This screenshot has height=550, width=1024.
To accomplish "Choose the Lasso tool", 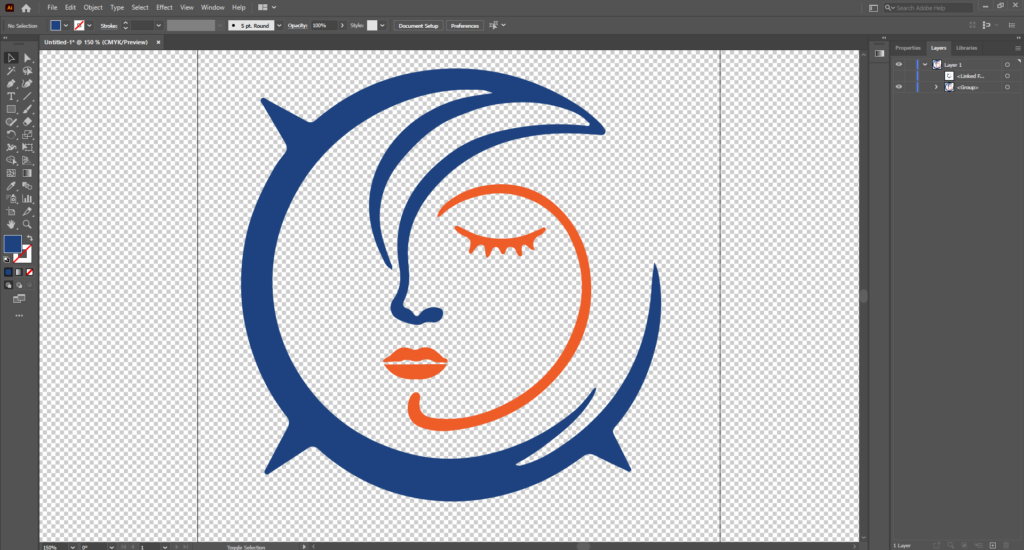I will pos(27,71).
